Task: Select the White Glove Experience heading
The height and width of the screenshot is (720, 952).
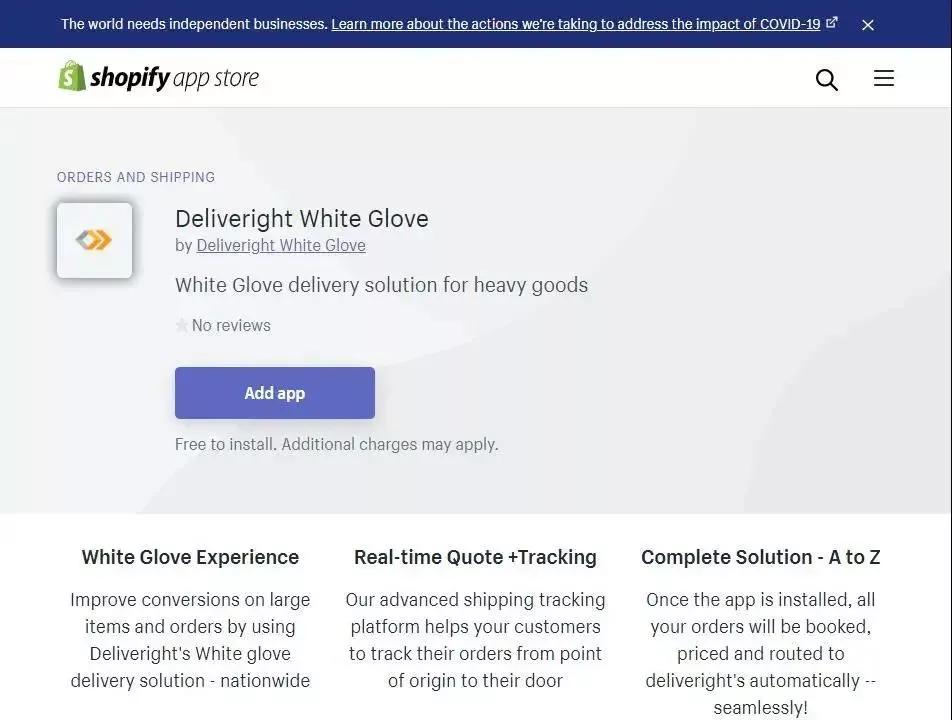Action: click(190, 557)
